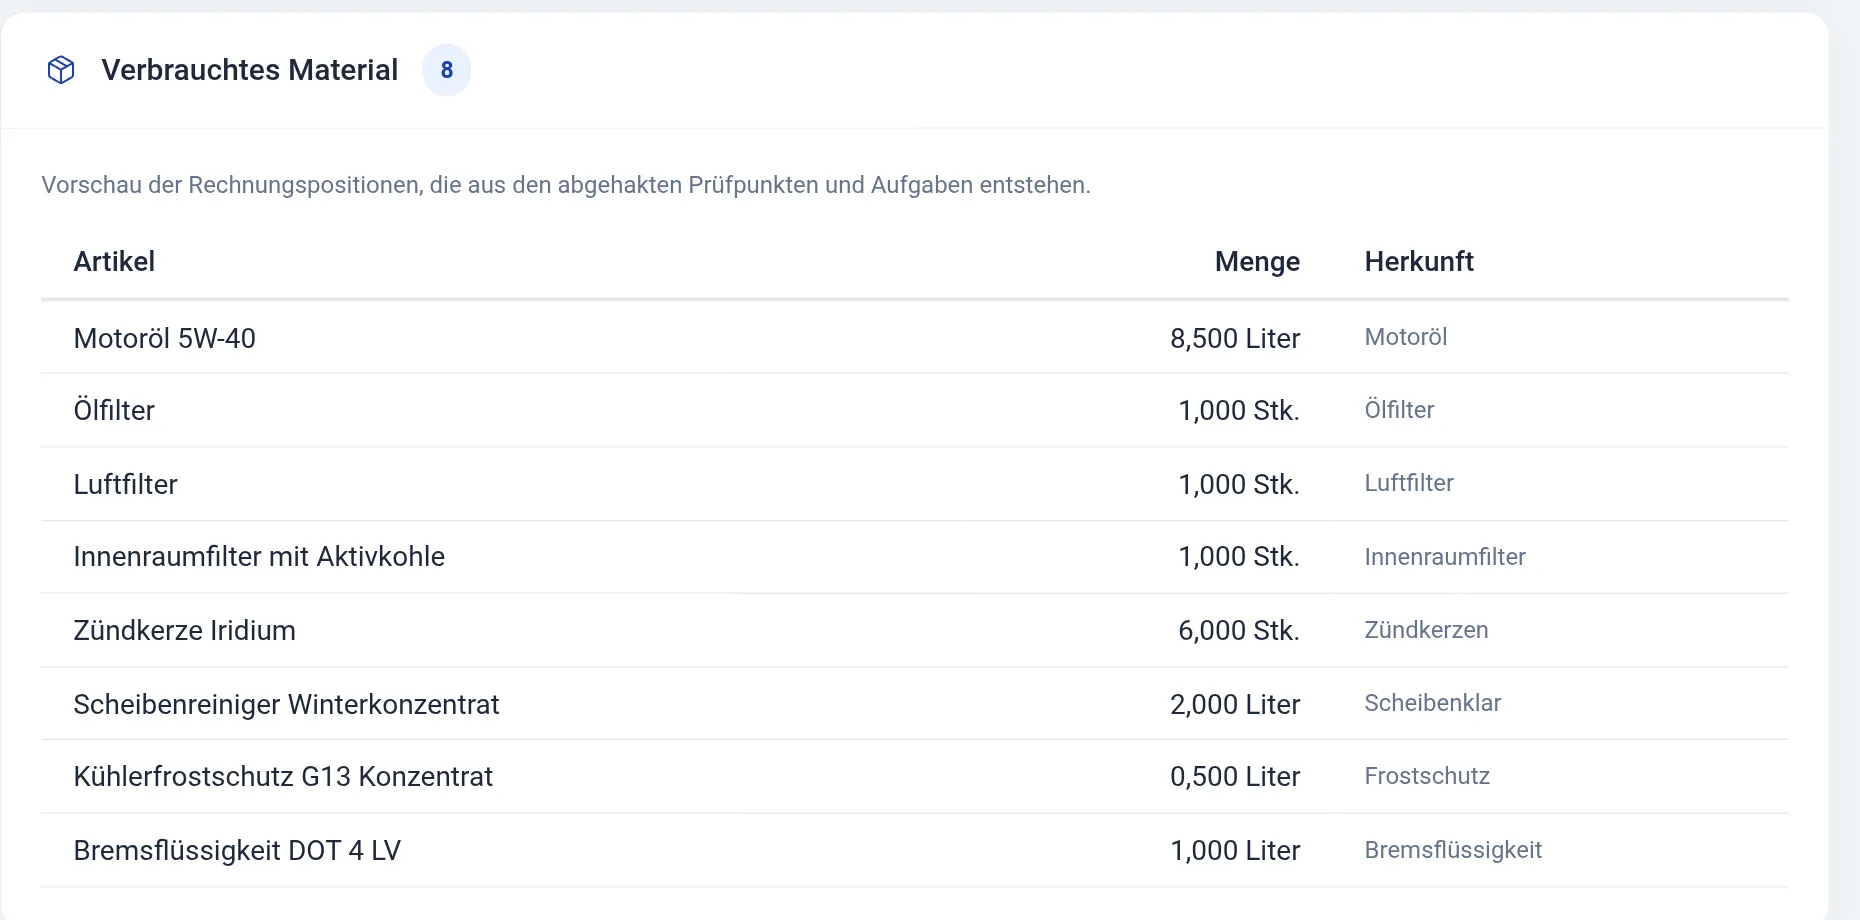
Task: Click the Herkunft value Zündkerzen
Action: click(x=1426, y=630)
